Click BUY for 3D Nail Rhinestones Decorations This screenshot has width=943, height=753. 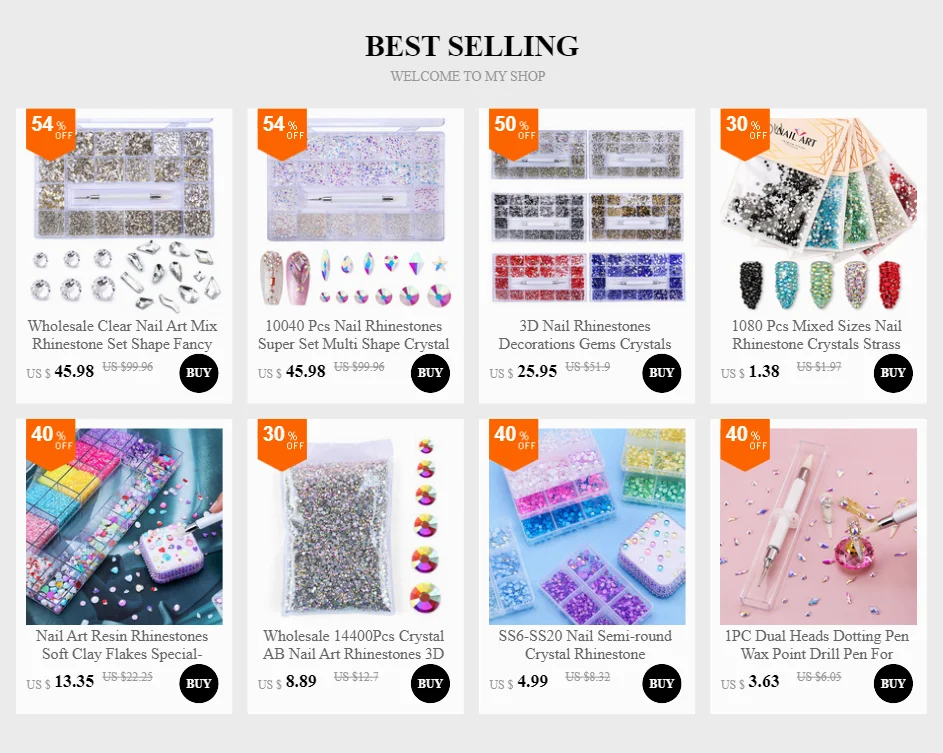click(662, 373)
